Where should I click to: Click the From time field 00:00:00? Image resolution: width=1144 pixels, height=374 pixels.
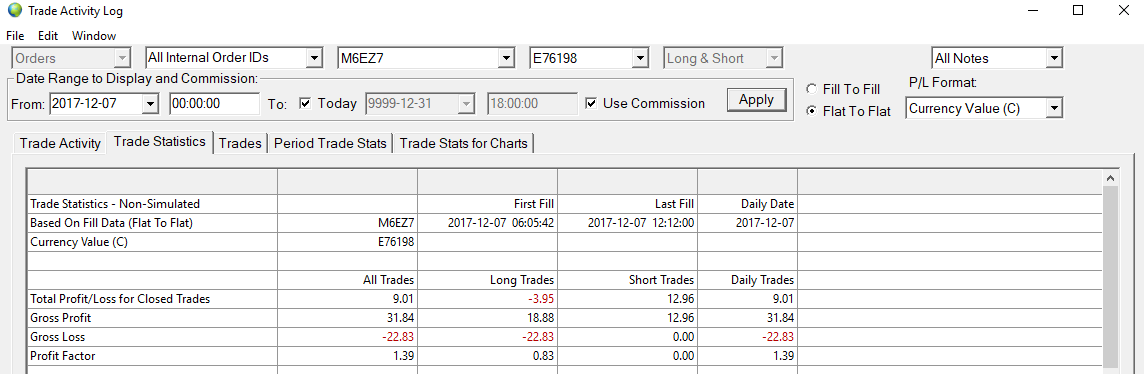coord(214,104)
